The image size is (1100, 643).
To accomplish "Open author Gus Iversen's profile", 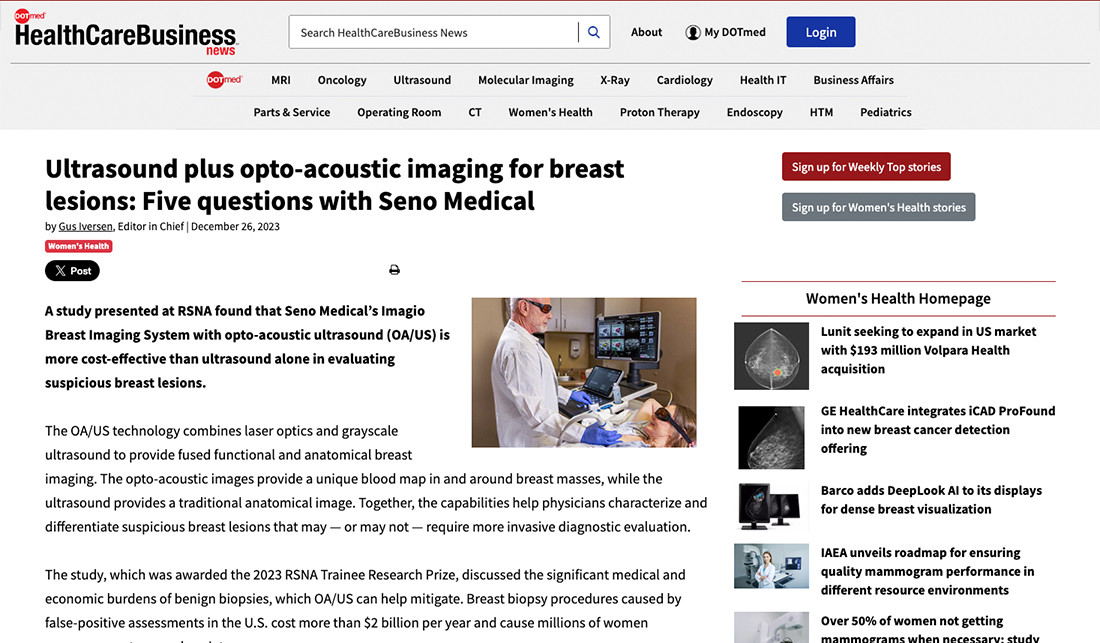I will pos(84,226).
